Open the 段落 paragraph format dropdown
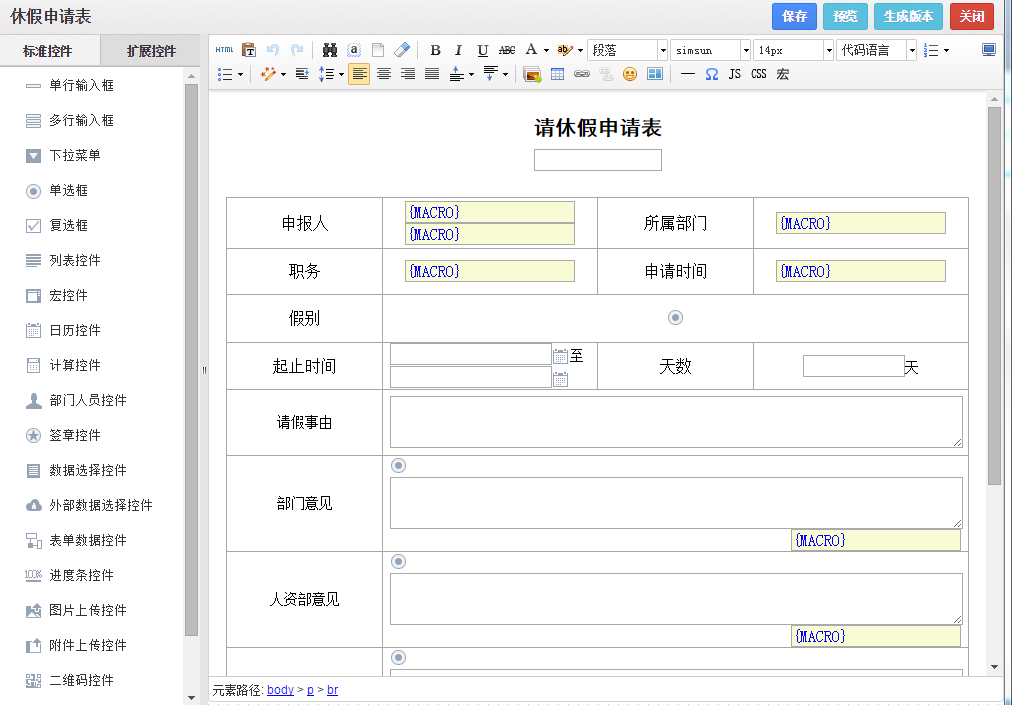1012x705 pixels. [x=627, y=50]
